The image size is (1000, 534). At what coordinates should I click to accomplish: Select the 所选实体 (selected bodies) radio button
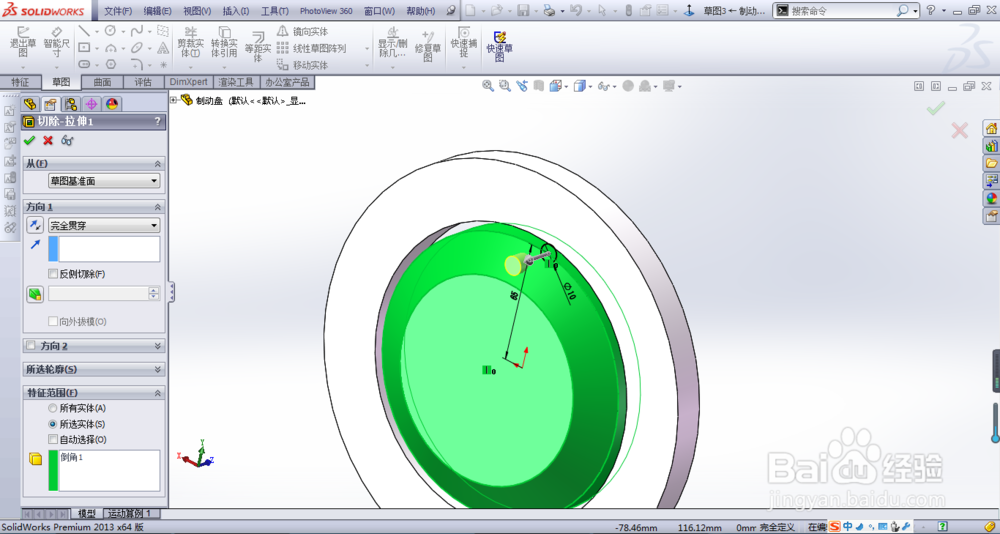[53, 424]
